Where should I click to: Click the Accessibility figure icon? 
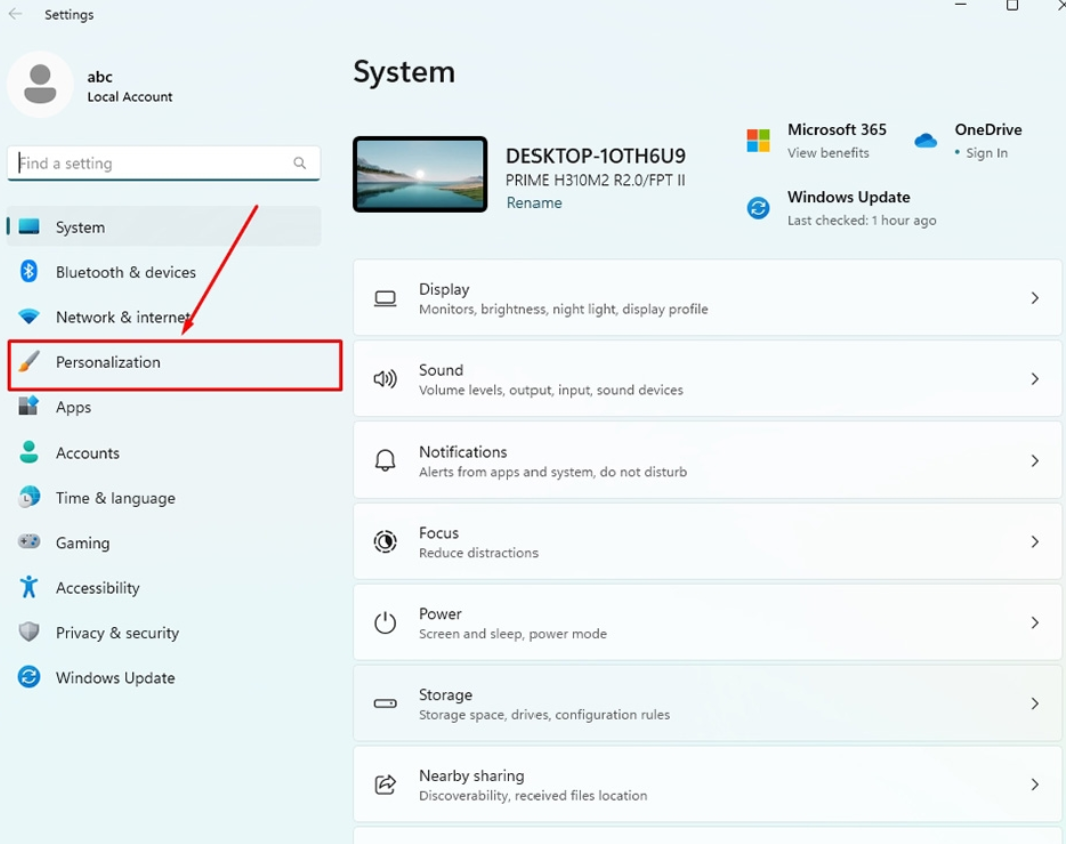click(29, 587)
